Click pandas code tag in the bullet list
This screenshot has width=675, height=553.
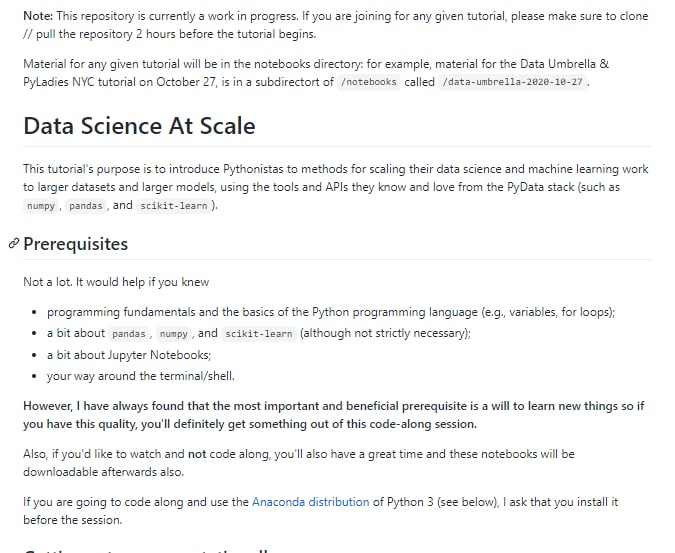click(129, 334)
